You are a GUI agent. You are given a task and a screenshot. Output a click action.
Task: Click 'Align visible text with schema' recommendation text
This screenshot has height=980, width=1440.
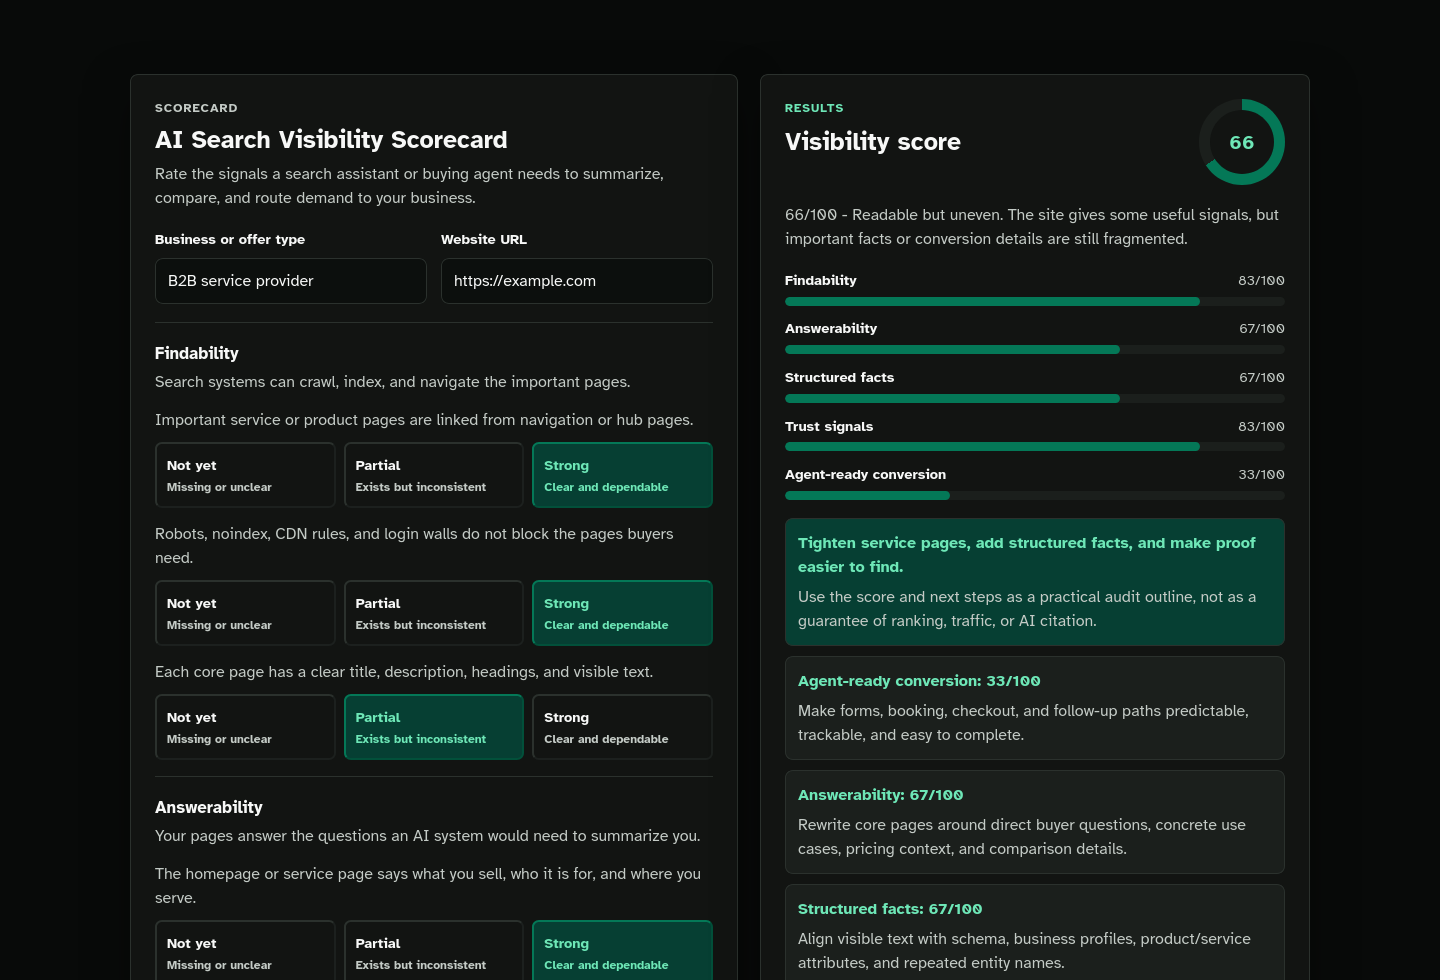pyautogui.click(x=1025, y=951)
